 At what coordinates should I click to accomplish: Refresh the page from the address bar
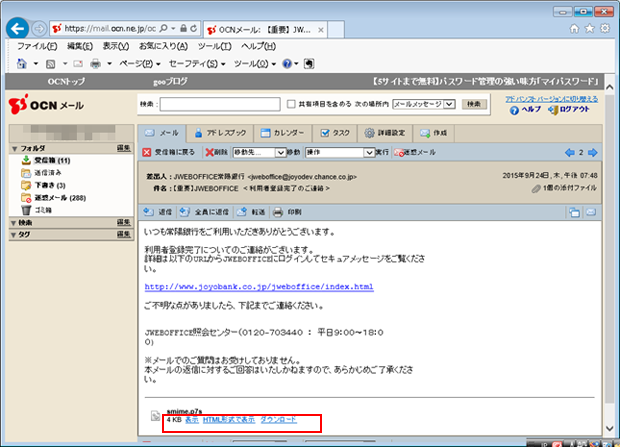(x=194, y=28)
